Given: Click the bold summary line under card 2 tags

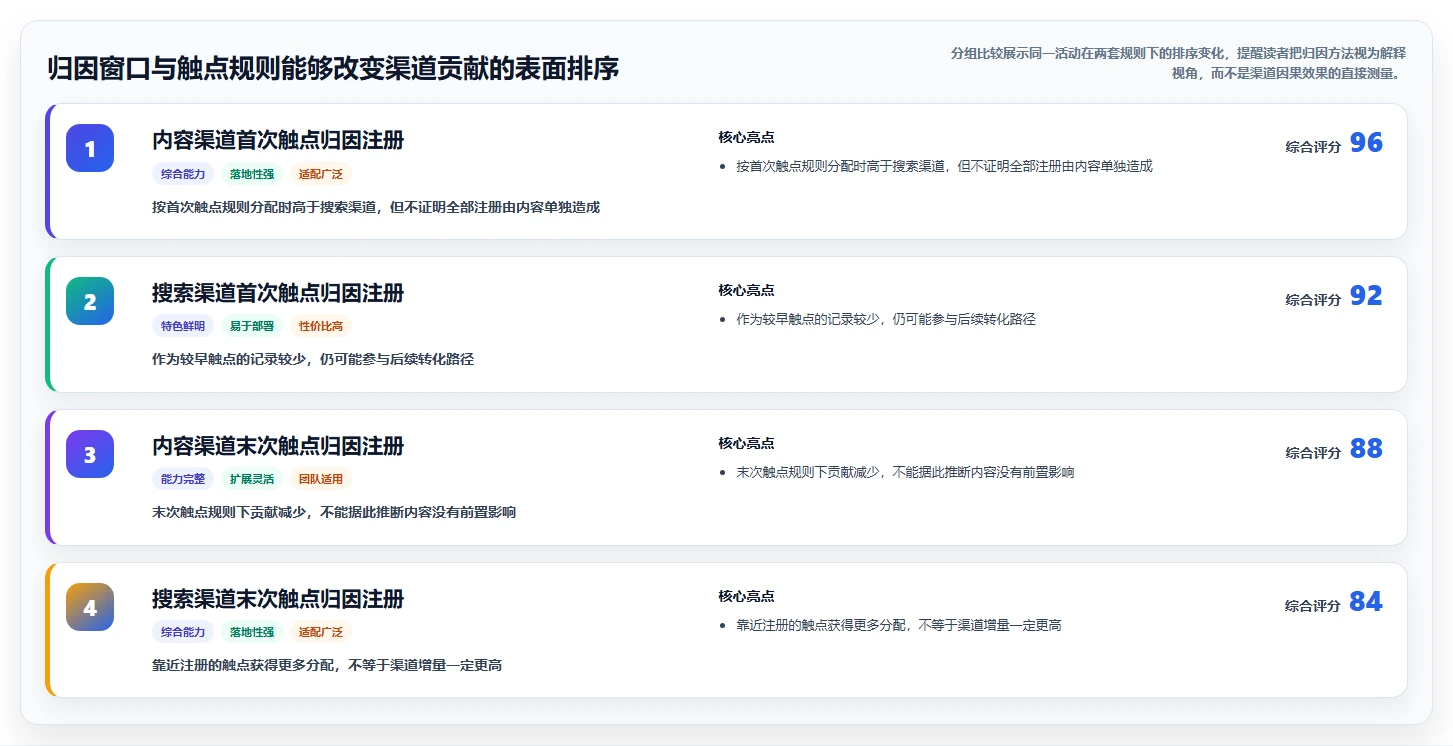Looking at the screenshot, I should 313,359.
